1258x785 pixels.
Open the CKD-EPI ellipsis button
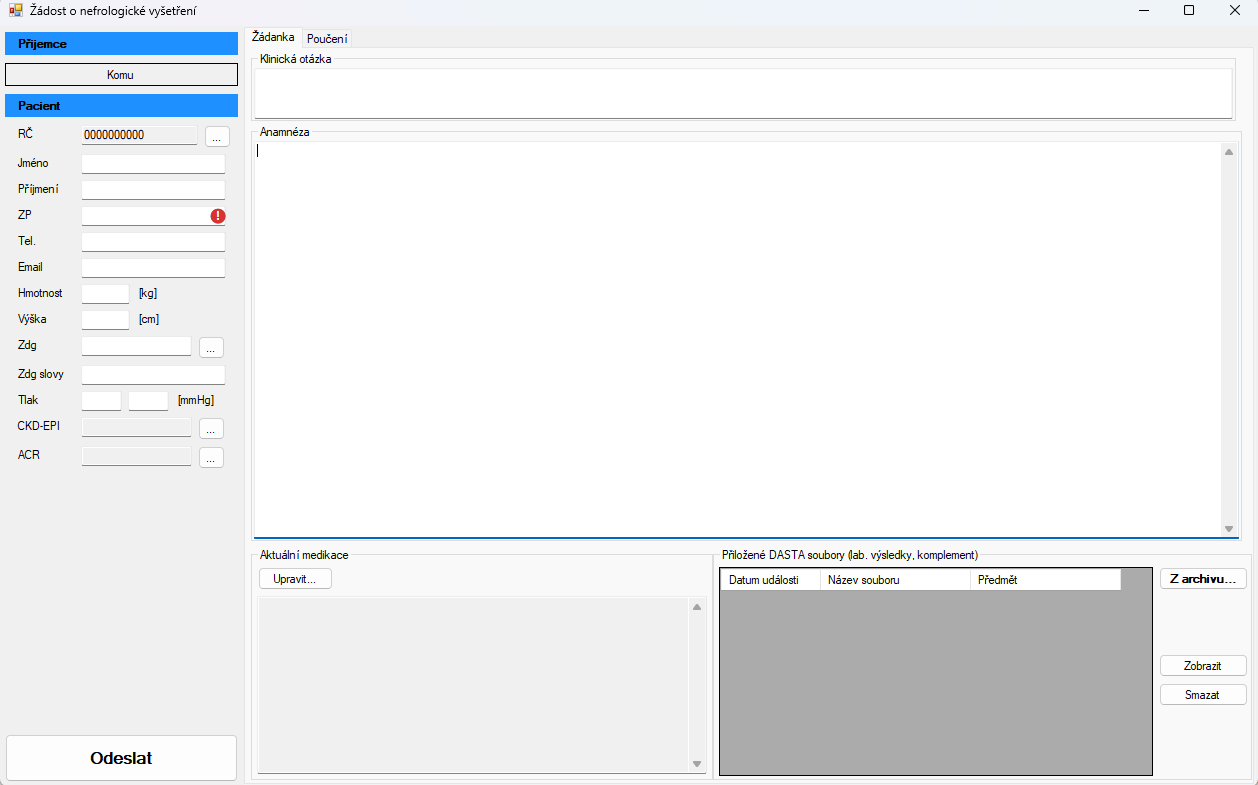[211, 428]
